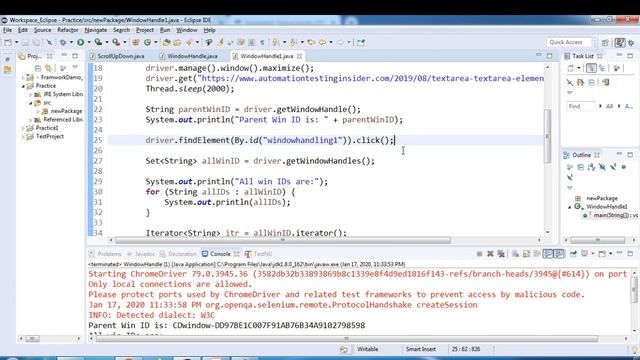Click the Back navigation arrow icon
Screen dimensions: 640x360
point(322,42)
